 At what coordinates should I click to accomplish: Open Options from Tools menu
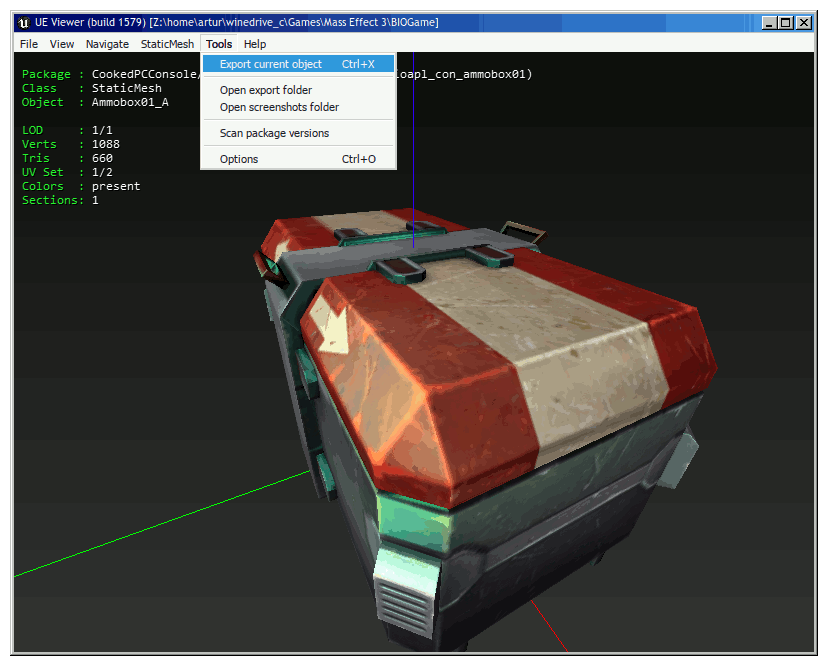click(x=298, y=159)
